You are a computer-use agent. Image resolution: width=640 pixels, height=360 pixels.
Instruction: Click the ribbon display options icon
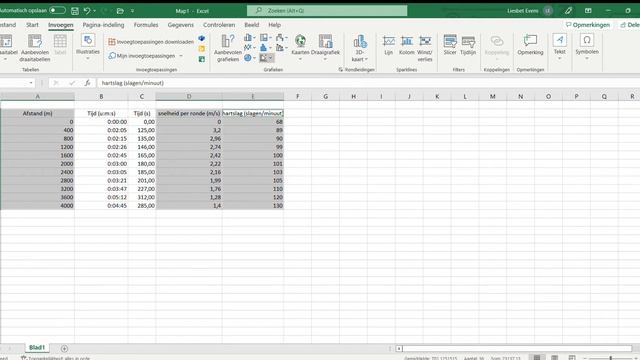(588, 11)
